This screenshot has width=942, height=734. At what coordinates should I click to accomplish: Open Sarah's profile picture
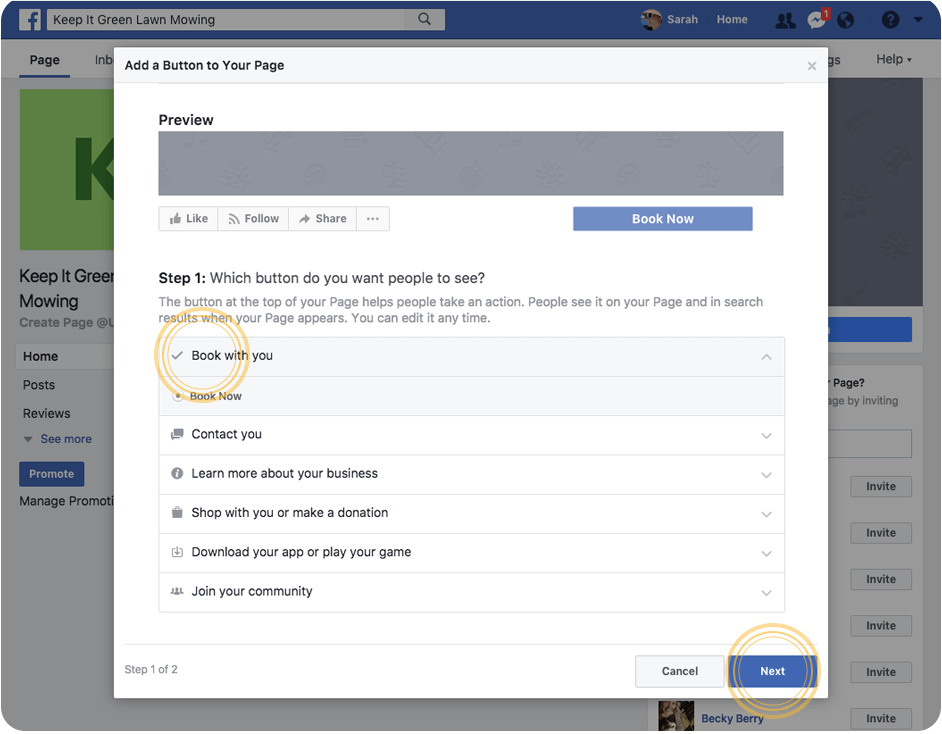click(651, 19)
